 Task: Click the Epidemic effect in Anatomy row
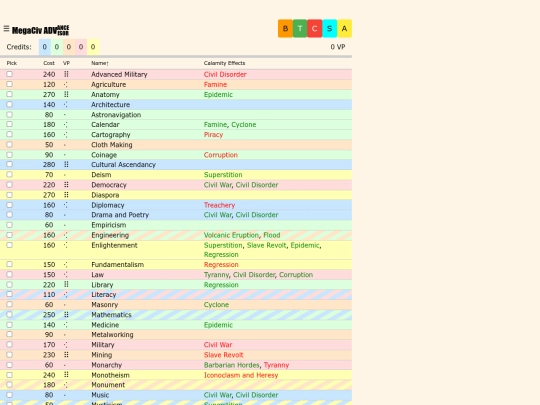[x=218, y=94]
